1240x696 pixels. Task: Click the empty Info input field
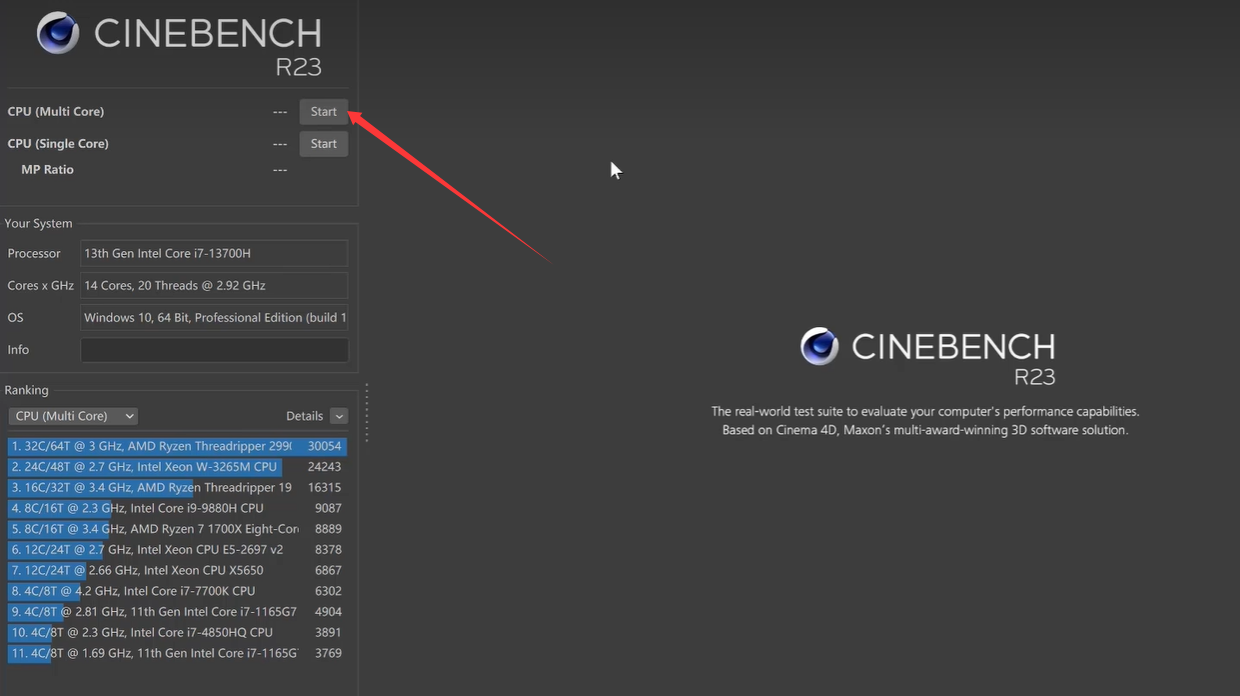[214, 350]
